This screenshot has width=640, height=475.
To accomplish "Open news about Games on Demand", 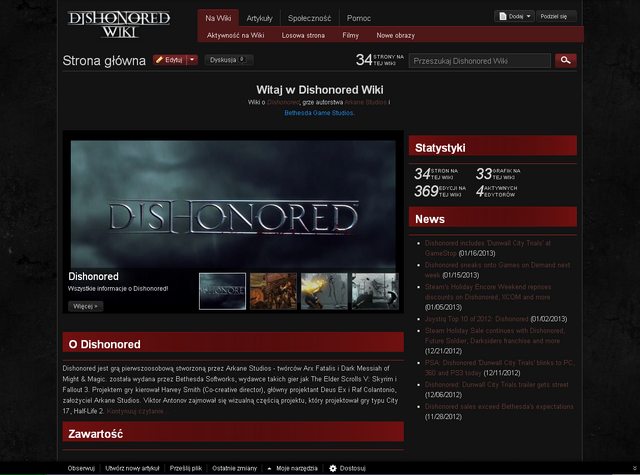I will [498, 270].
